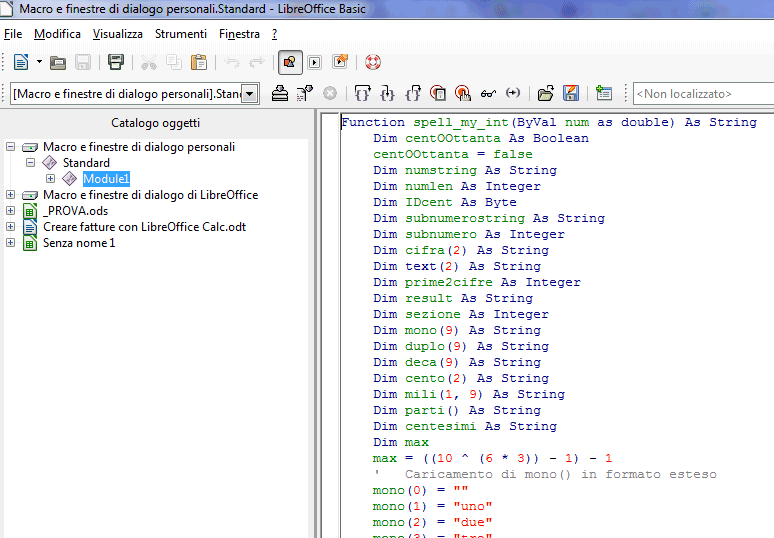Viewport: 774px width, 538px height.
Task: Click the 'centoOttanta = false' line
Action: coord(453,154)
